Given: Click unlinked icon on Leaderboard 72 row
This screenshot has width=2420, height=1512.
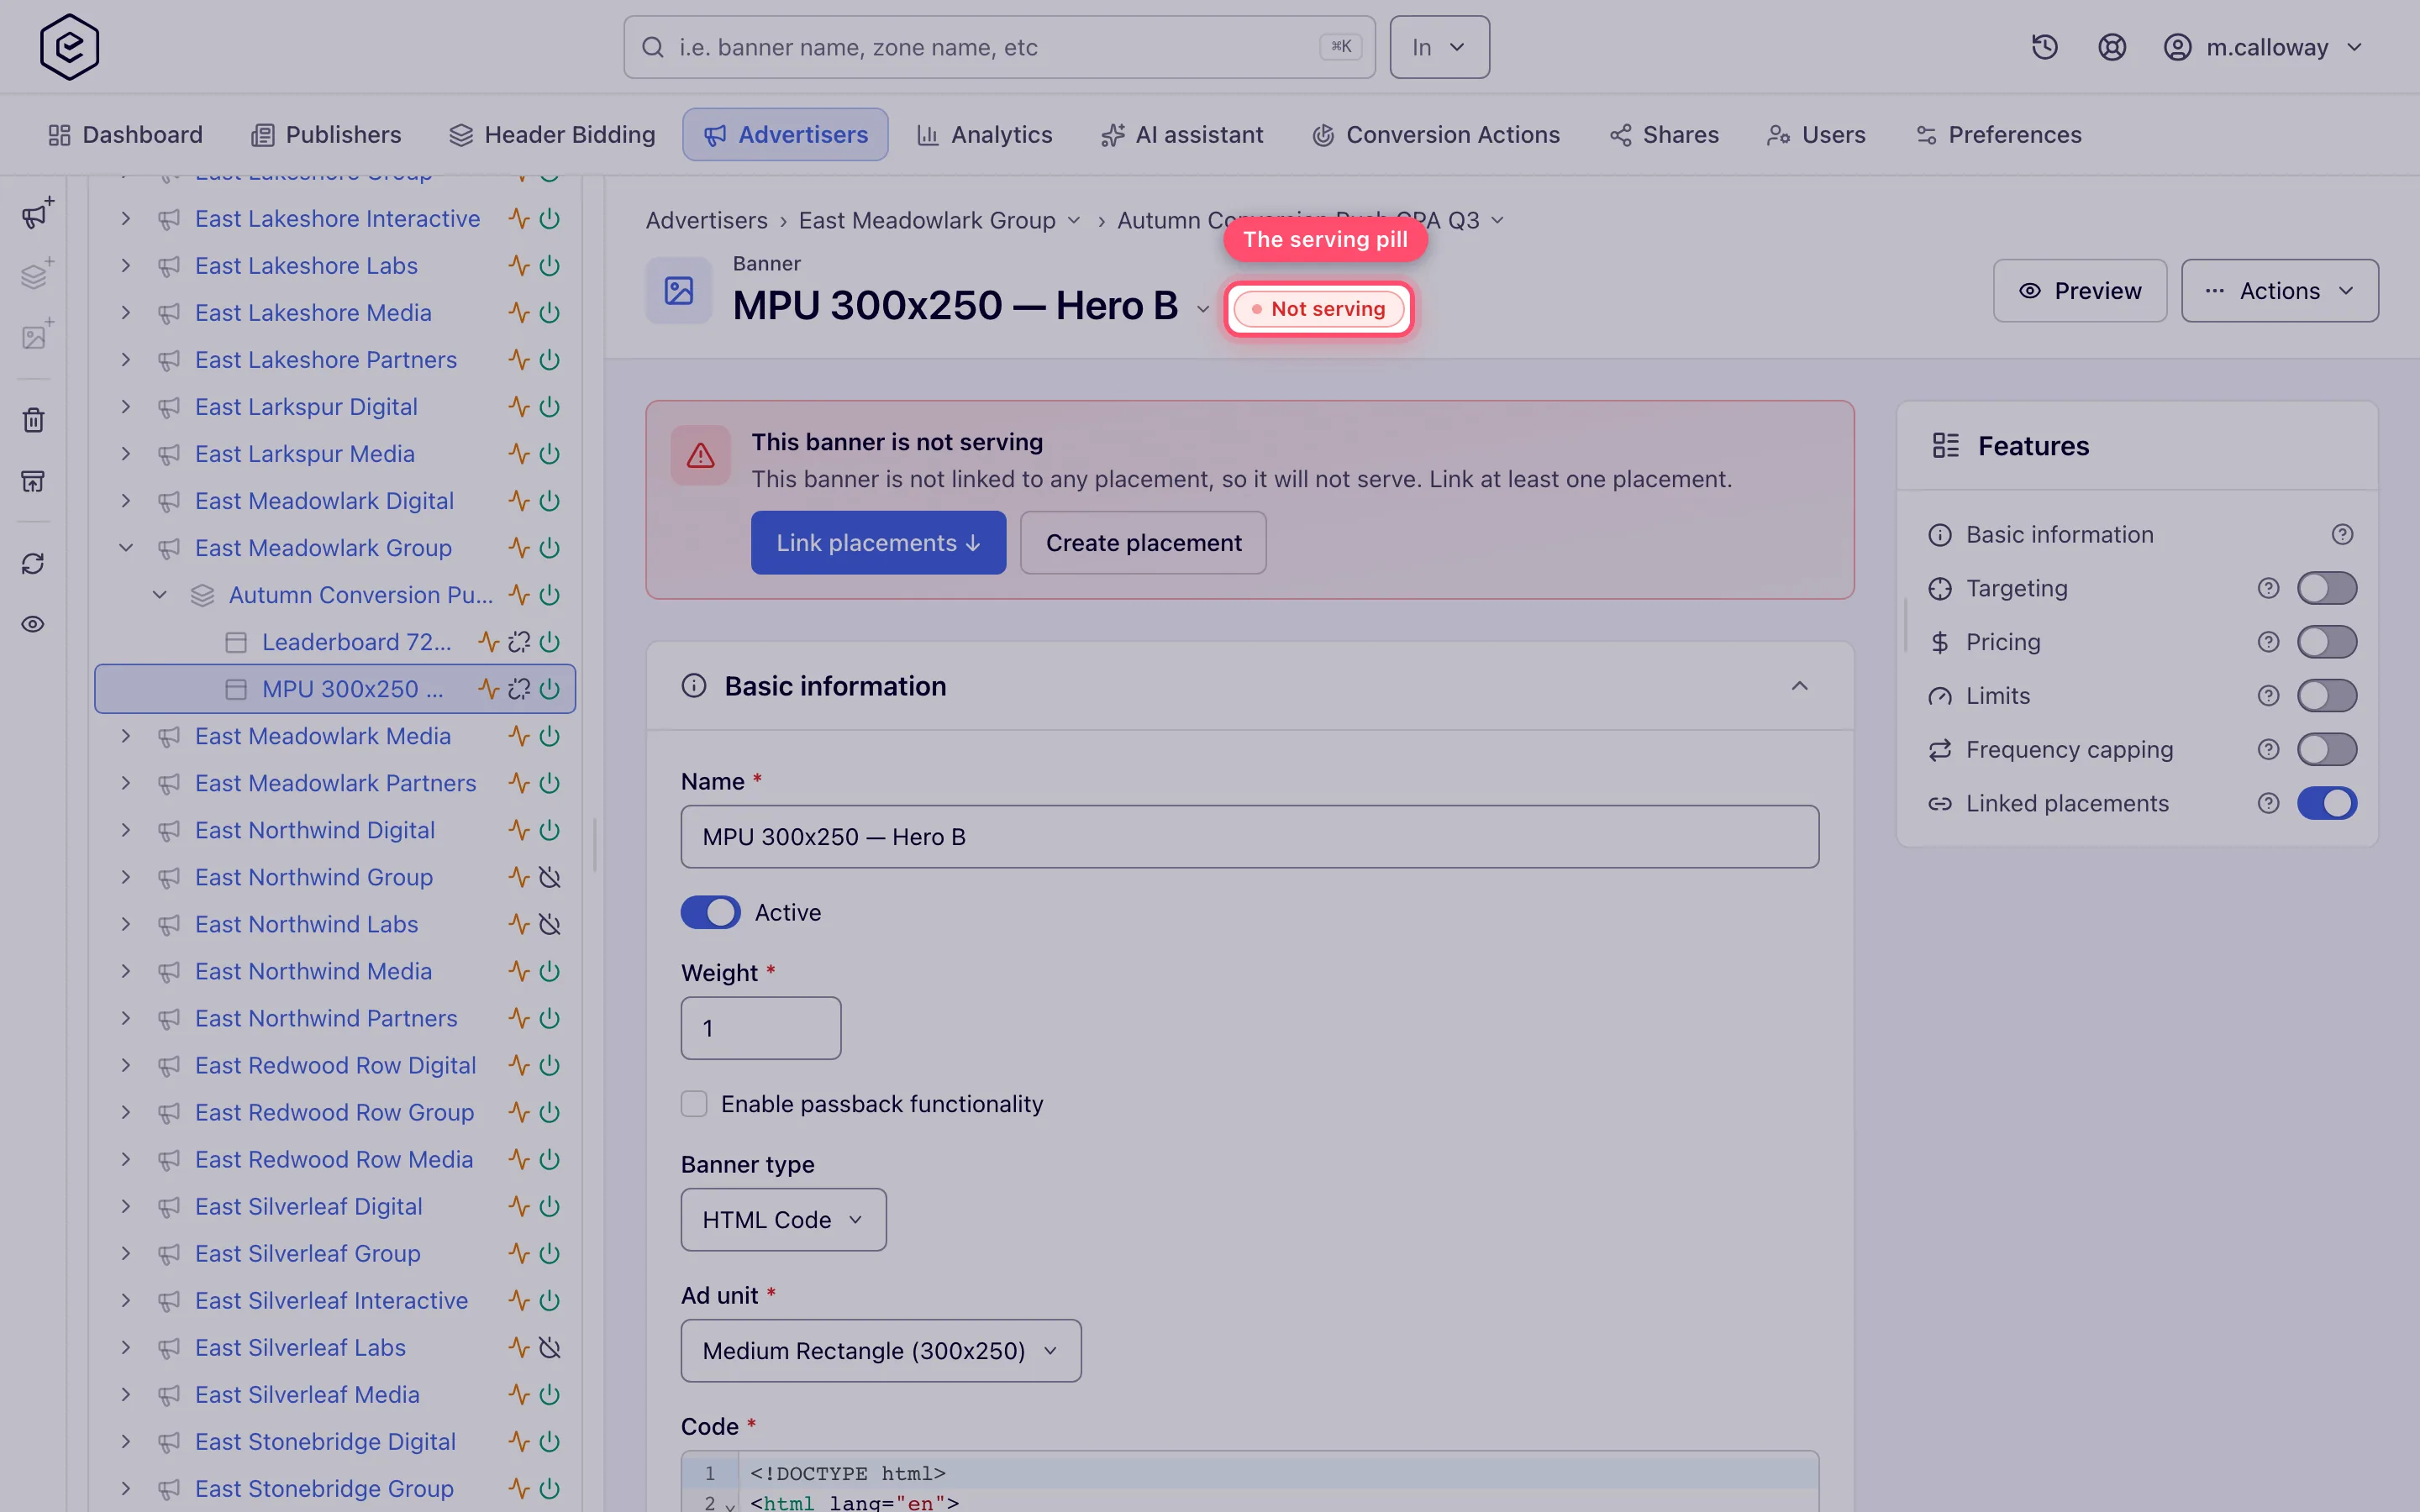Looking at the screenshot, I should coord(519,642).
